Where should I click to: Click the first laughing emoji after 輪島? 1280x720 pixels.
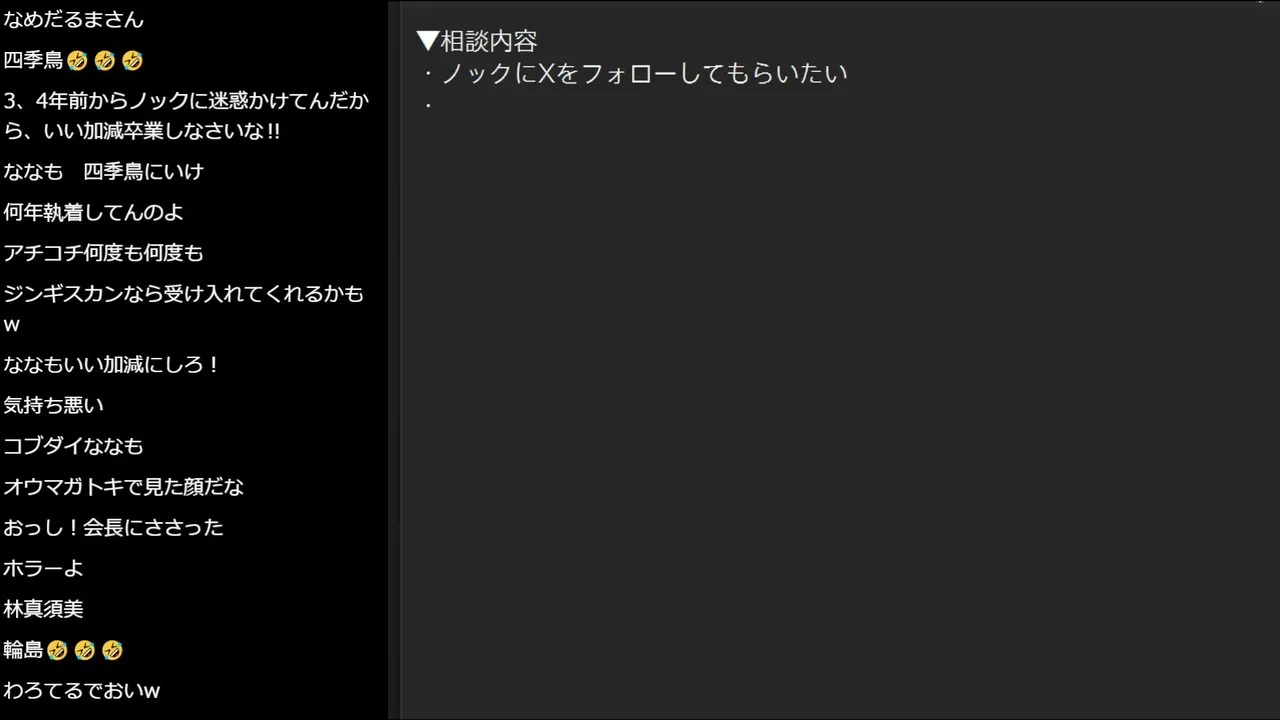[x=57, y=651]
